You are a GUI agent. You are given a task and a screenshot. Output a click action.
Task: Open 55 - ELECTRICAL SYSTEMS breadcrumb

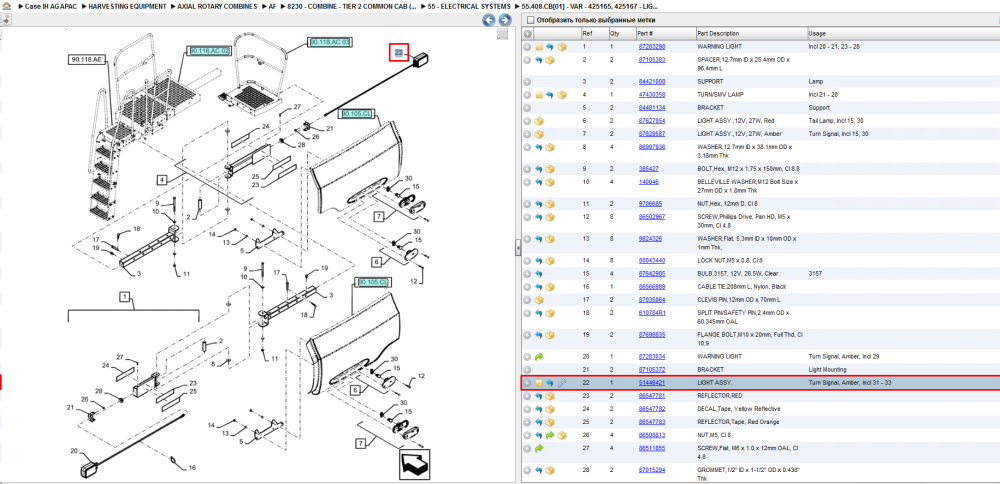469,6
